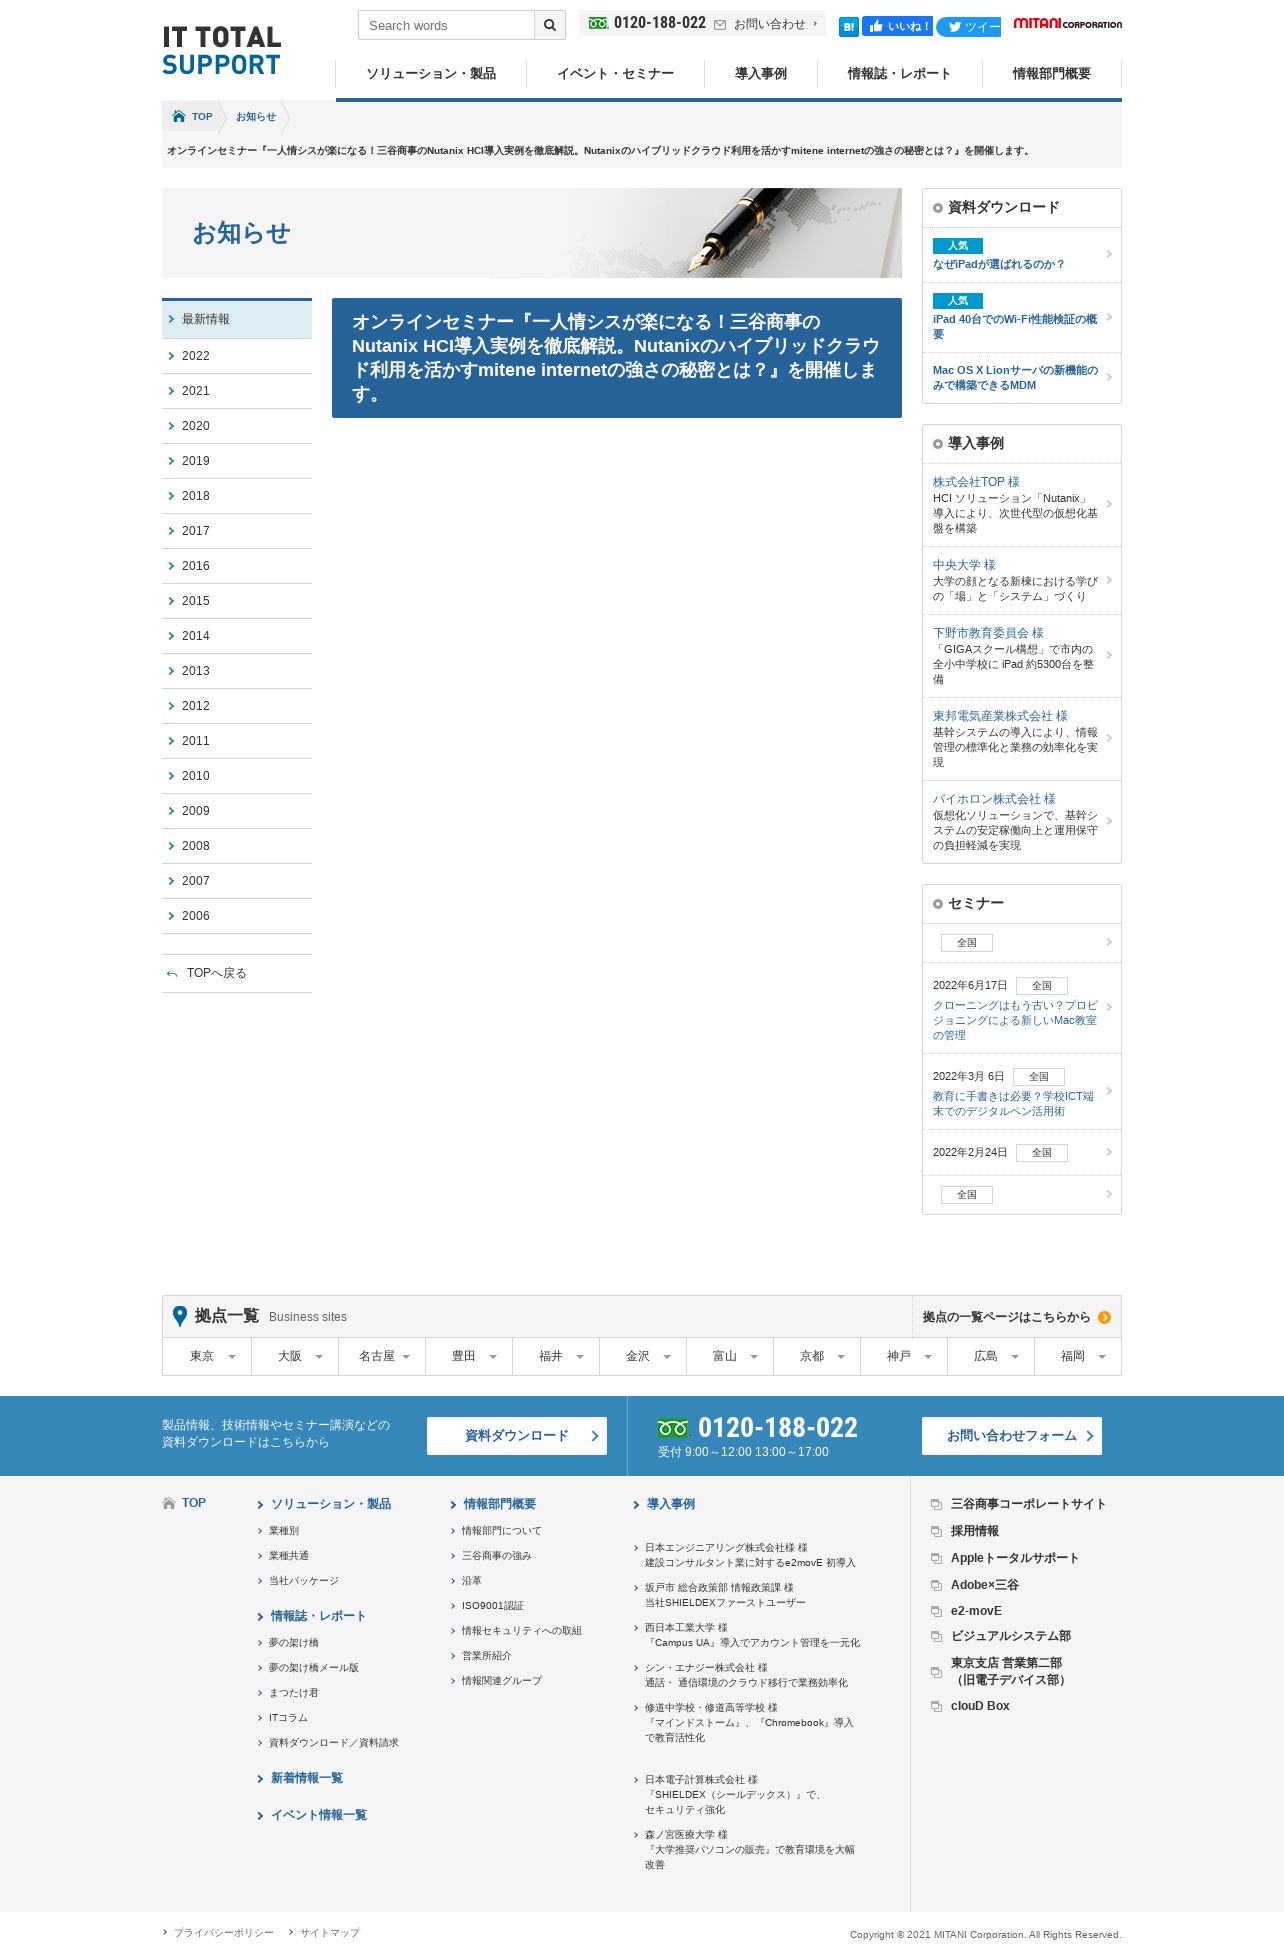Click the back arrow beside TOPへ戻る

tap(172, 974)
